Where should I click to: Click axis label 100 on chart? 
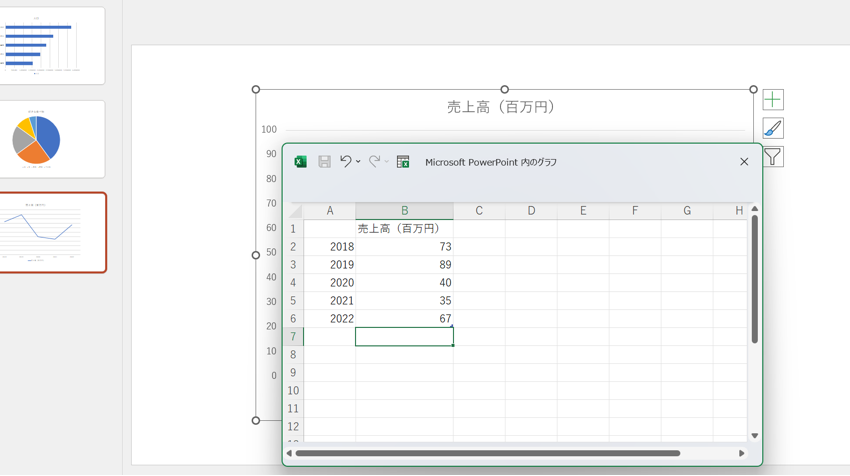point(269,130)
